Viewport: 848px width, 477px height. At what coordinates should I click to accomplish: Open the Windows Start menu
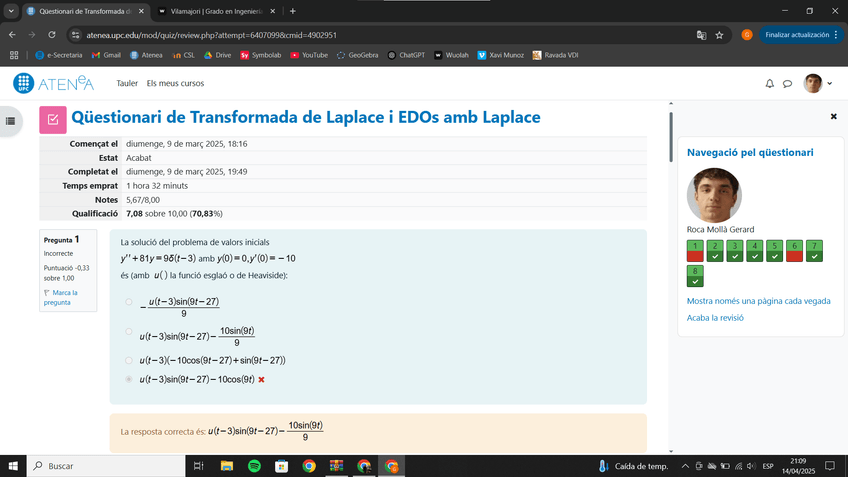pyautogui.click(x=13, y=466)
